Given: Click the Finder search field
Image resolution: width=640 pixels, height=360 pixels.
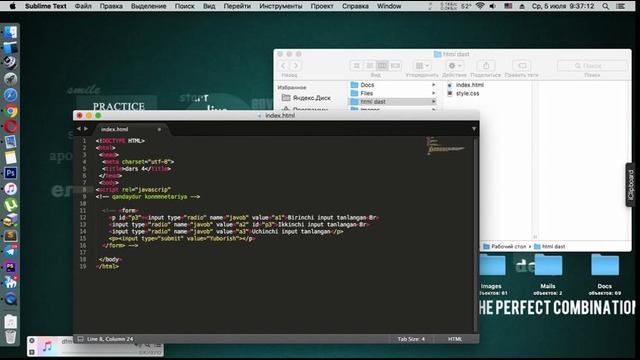Looking at the screenshot, I should pos(592,65).
